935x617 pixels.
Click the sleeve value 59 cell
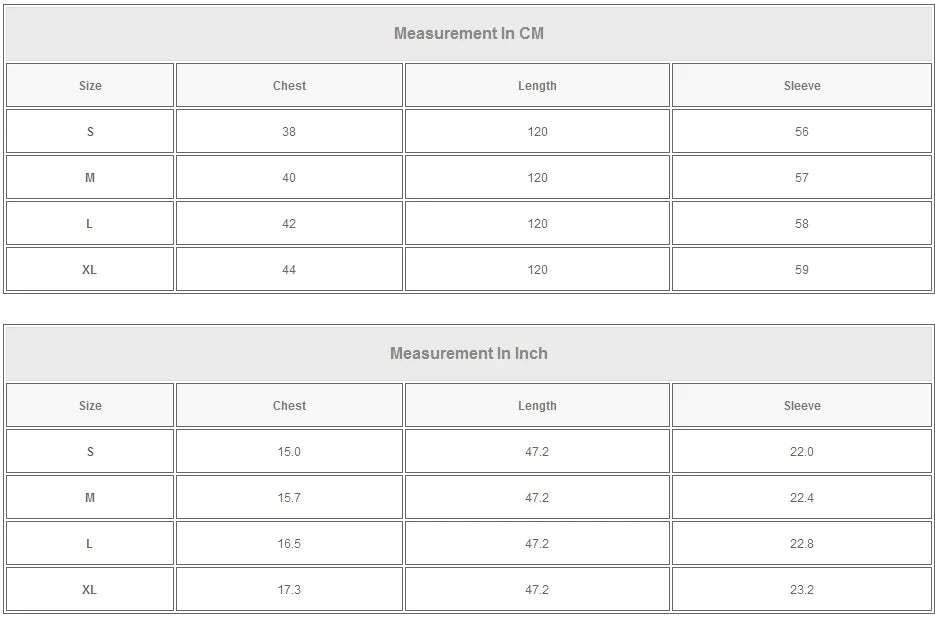point(801,270)
